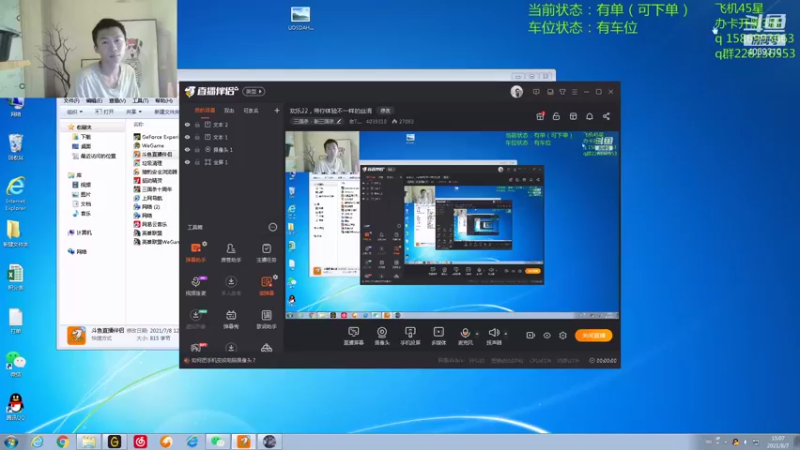Open settings gear in the bottom bar
This screenshot has width=800, height=450.
pos(563,335)
